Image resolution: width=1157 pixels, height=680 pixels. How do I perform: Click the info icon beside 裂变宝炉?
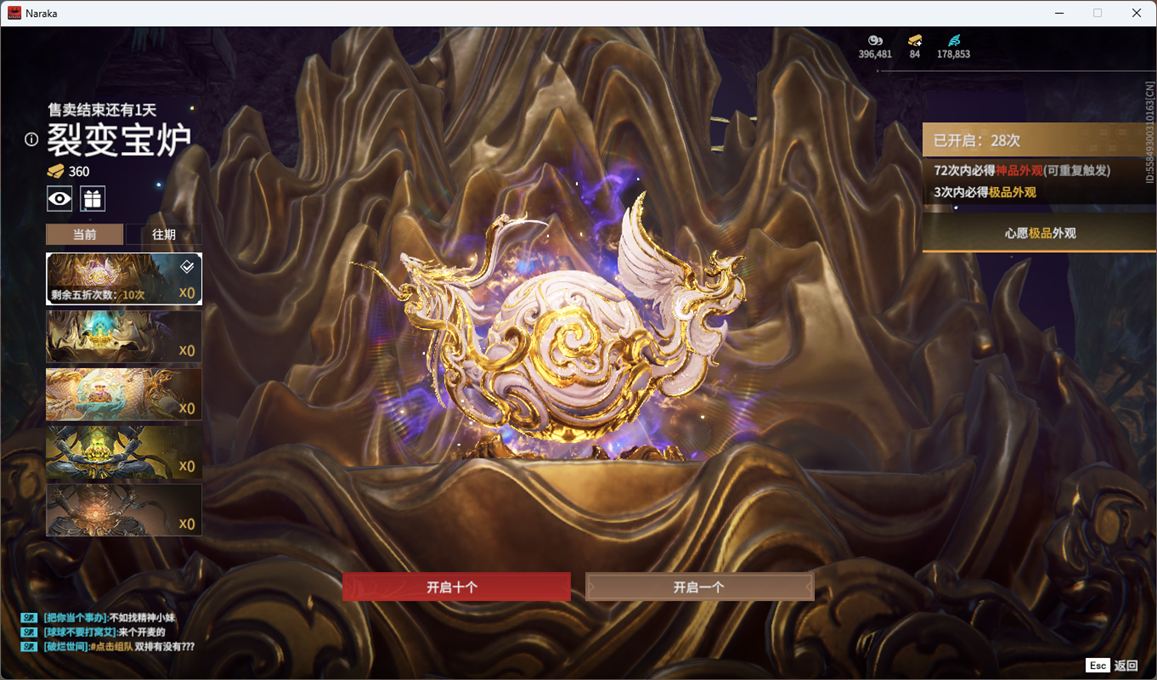[31, 139]
